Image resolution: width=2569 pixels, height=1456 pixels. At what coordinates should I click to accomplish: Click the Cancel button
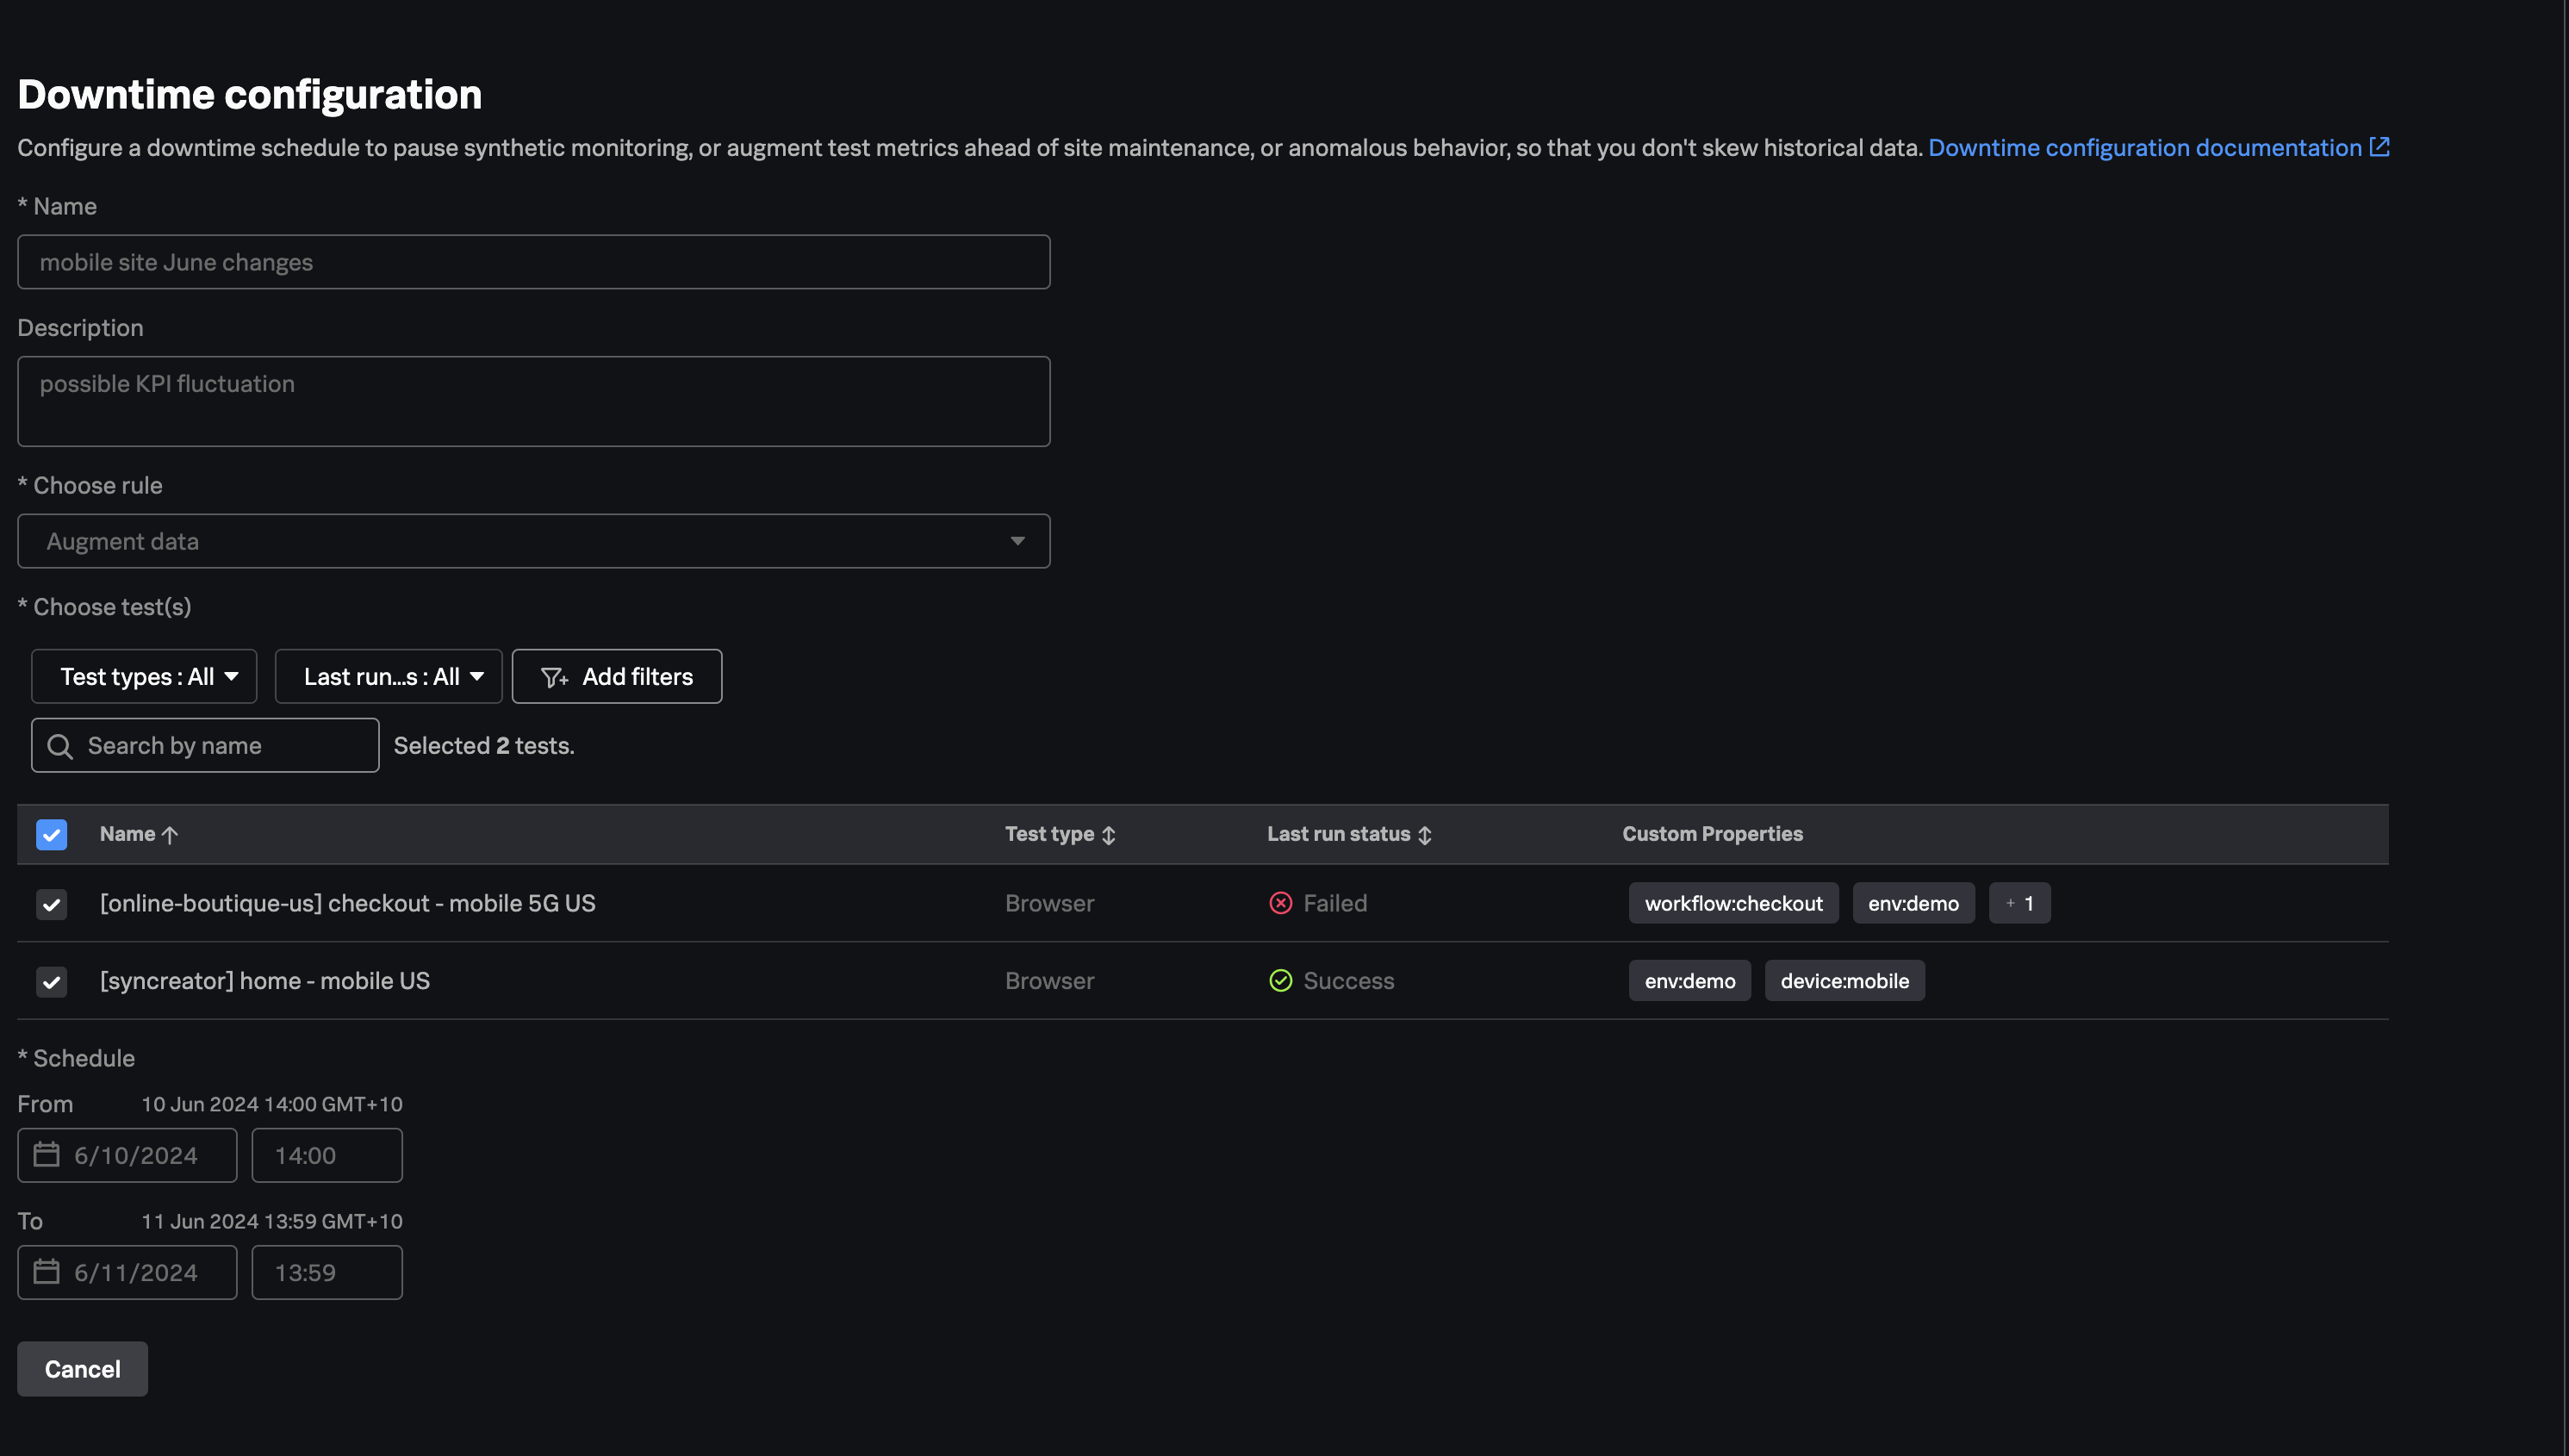point(82,1369)
